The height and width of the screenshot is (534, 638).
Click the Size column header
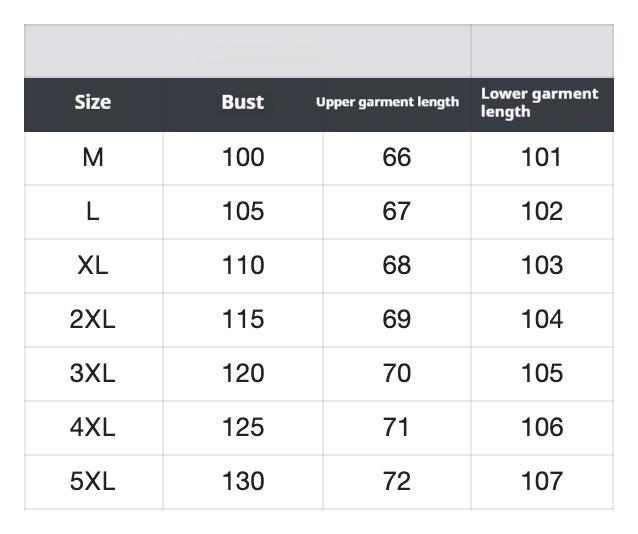click(x=93, y=102)
